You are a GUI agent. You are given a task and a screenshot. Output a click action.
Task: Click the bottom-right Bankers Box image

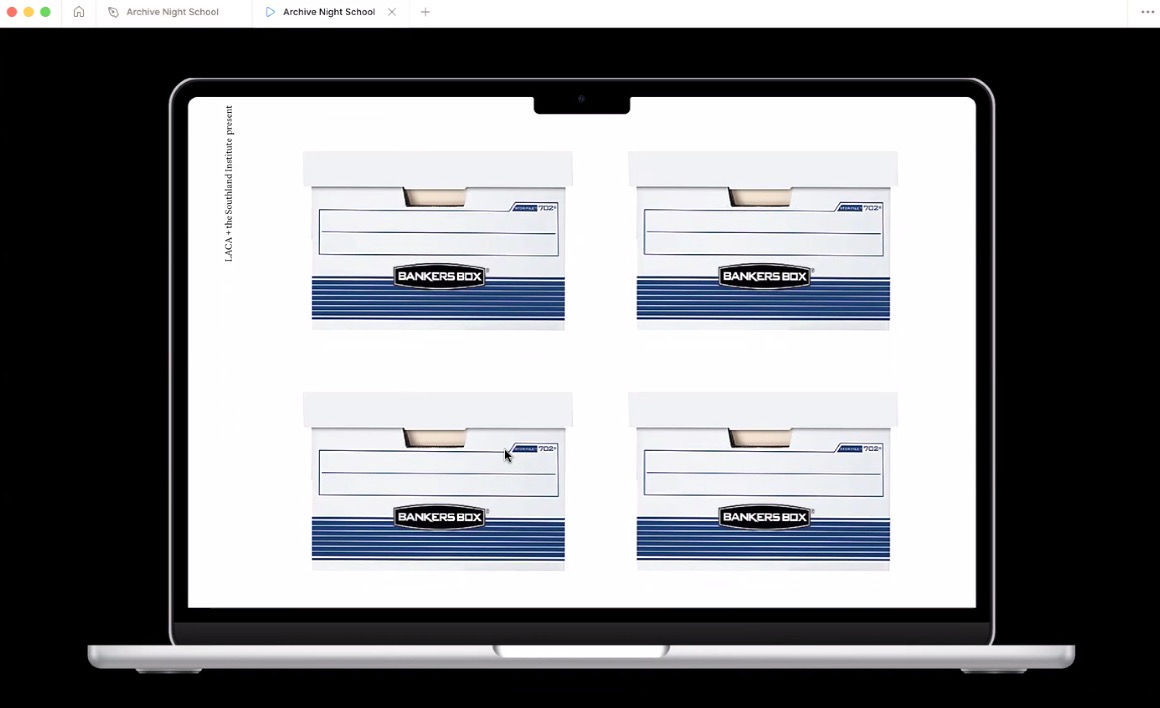763,482
